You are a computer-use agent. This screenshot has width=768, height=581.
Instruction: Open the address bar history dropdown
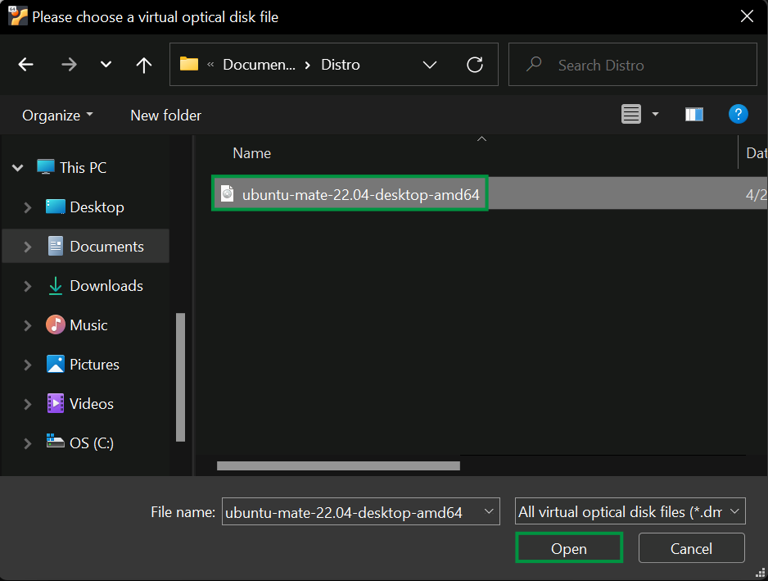coord(430,65)
